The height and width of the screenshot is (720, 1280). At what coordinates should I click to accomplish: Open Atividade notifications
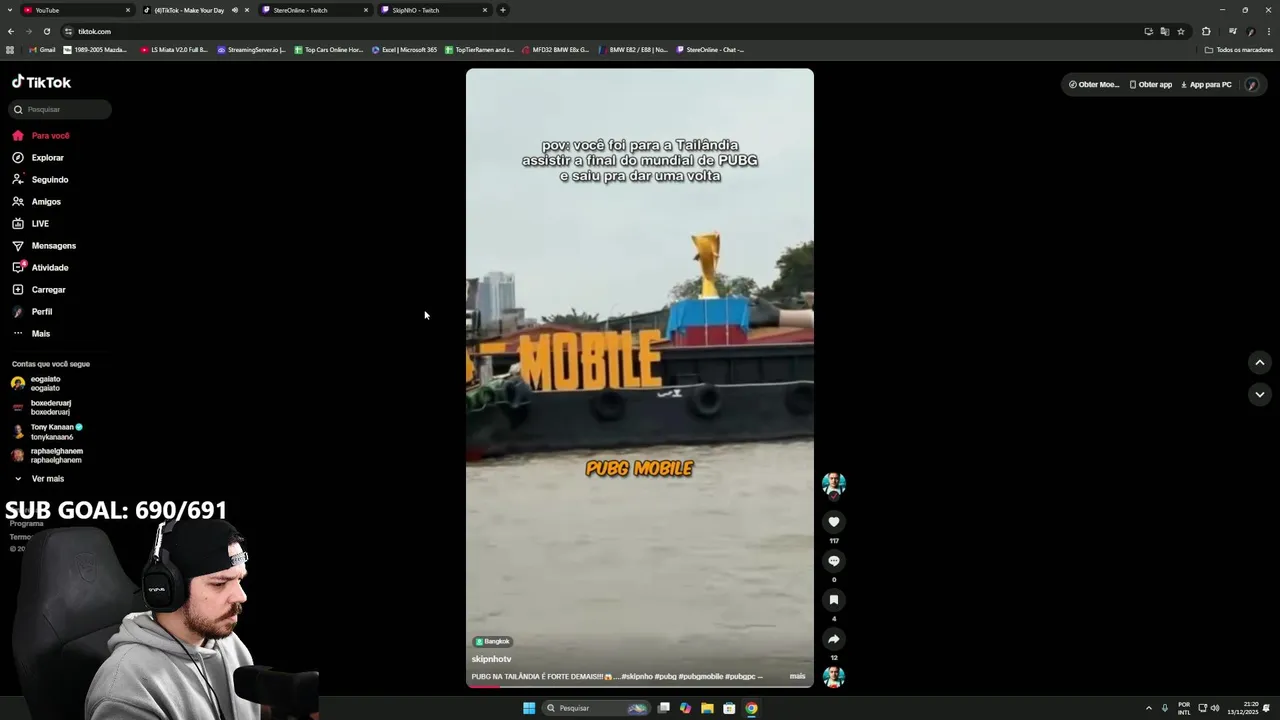[x=40, y=268]
